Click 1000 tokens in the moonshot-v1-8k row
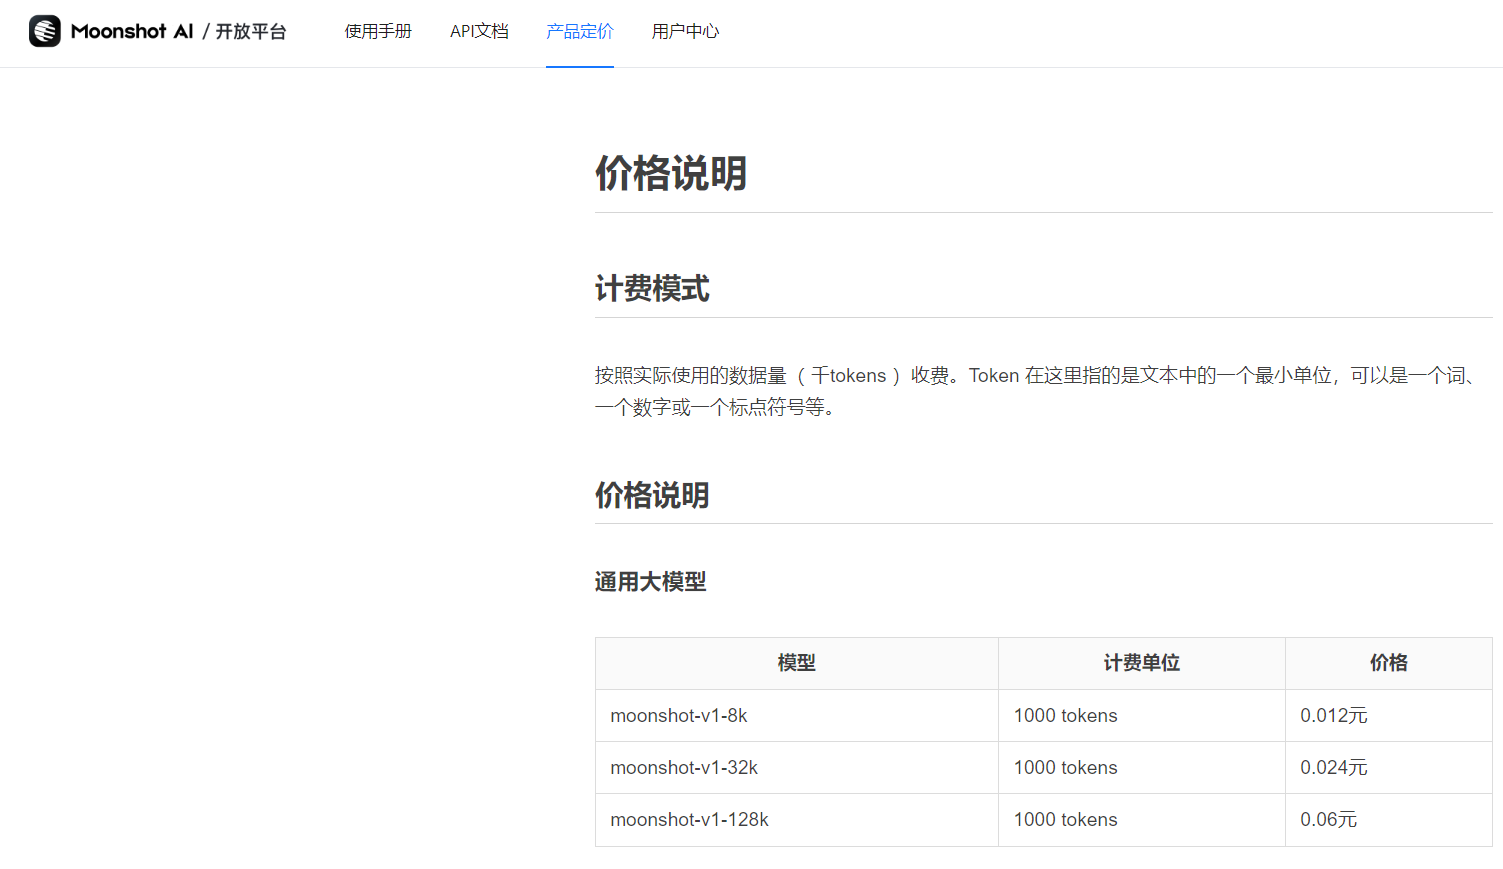This screenshot has width=1503, height=869. tap(1142, 716)
